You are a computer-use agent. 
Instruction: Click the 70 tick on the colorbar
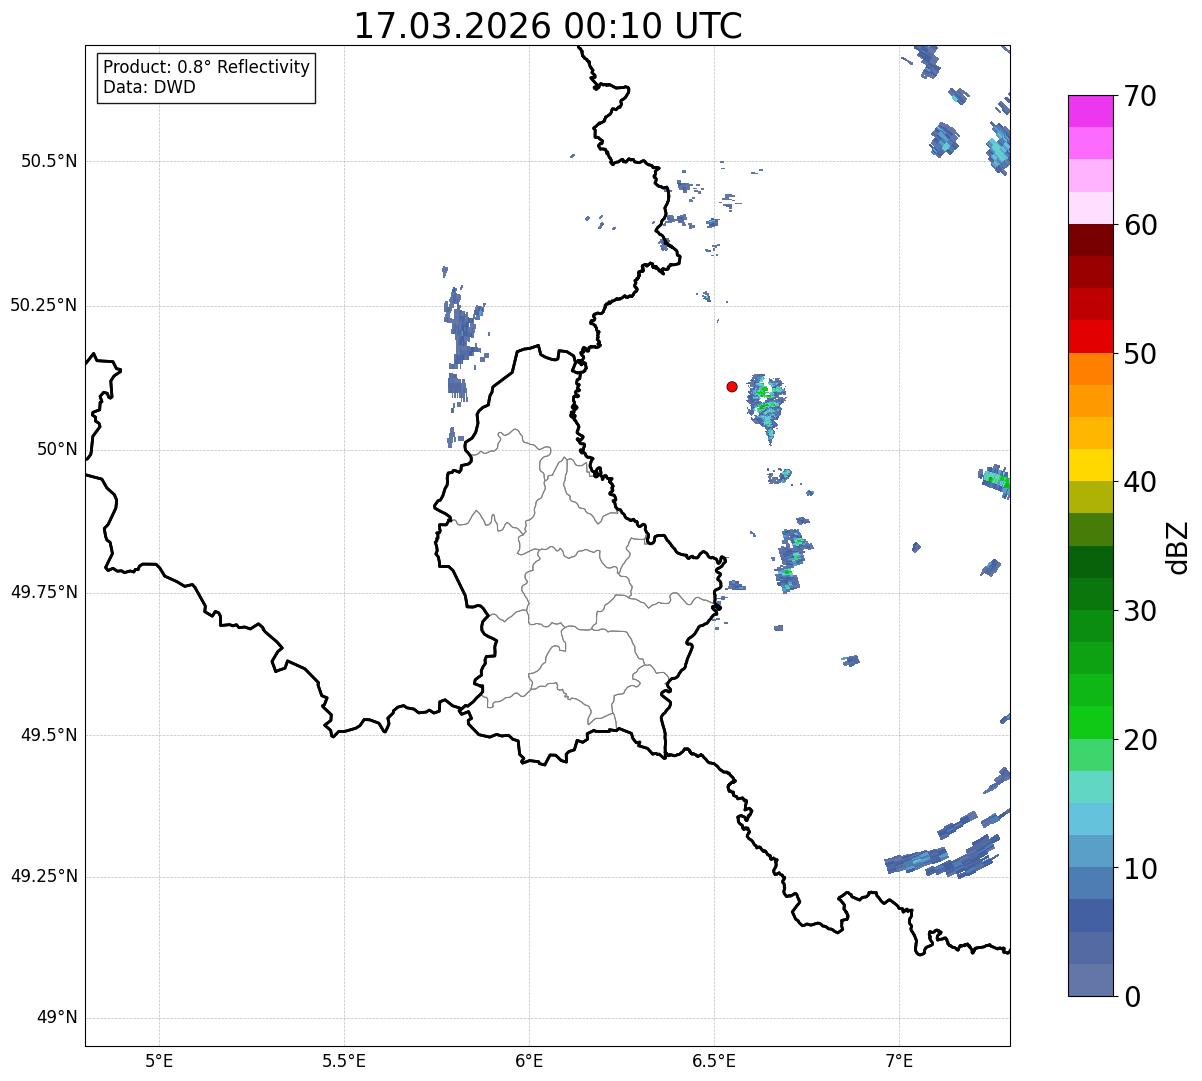(1140, 96)
